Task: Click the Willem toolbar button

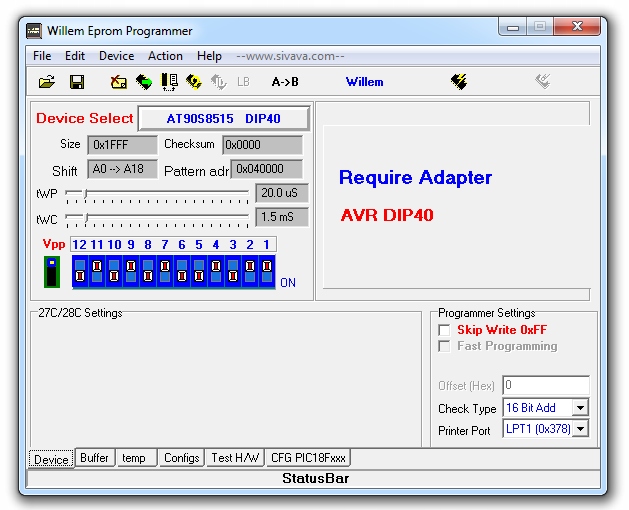Action: 364,82
